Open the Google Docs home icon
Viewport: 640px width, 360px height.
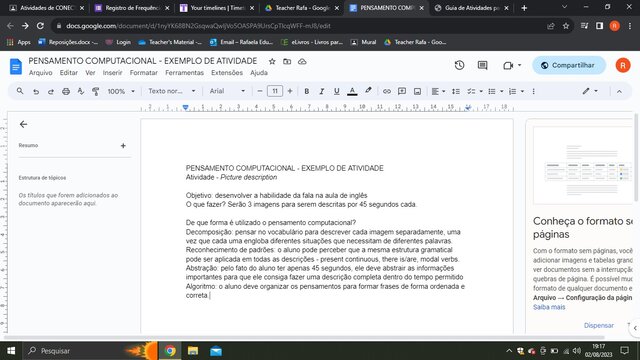pos(16,67)
